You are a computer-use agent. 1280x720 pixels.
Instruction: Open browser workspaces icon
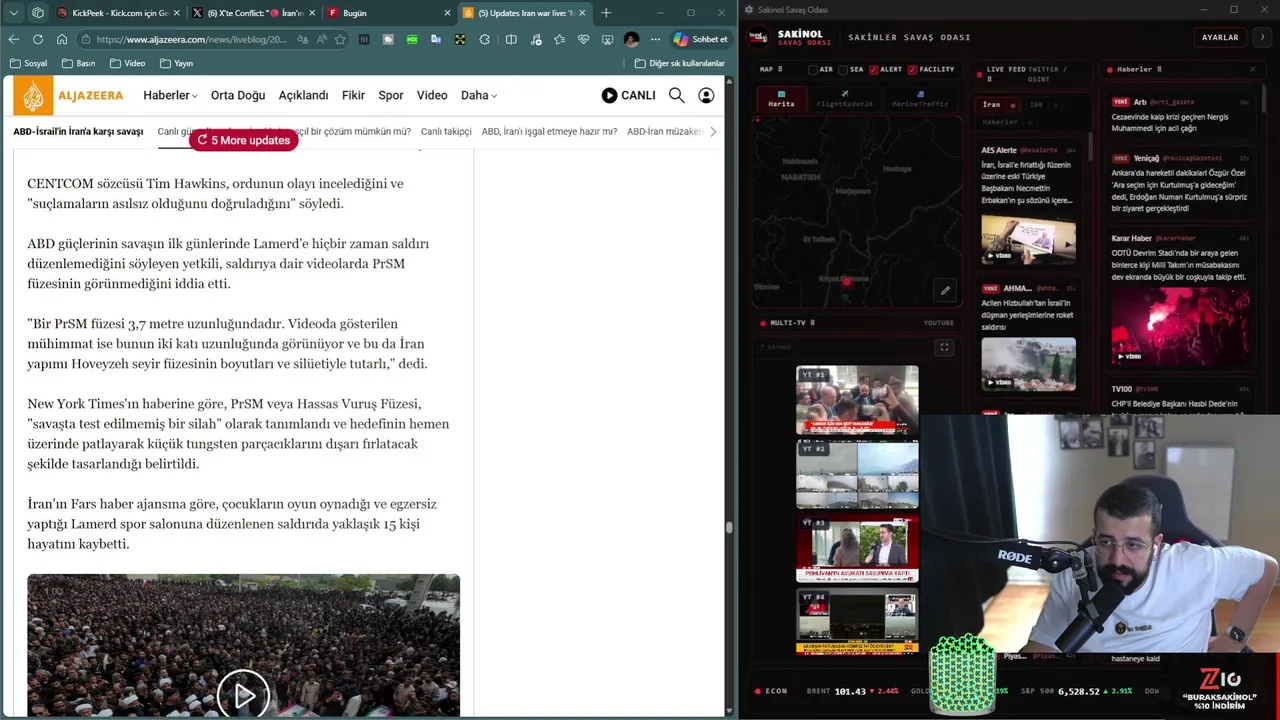38,13
